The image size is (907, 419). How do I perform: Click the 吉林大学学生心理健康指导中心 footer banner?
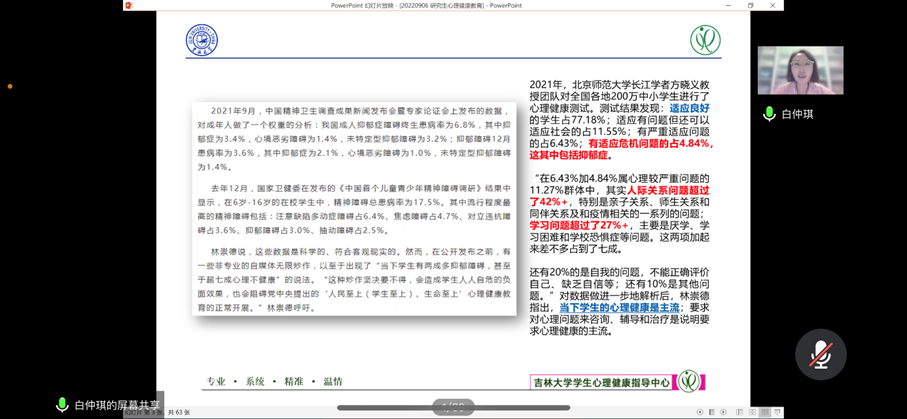point(603,381)
